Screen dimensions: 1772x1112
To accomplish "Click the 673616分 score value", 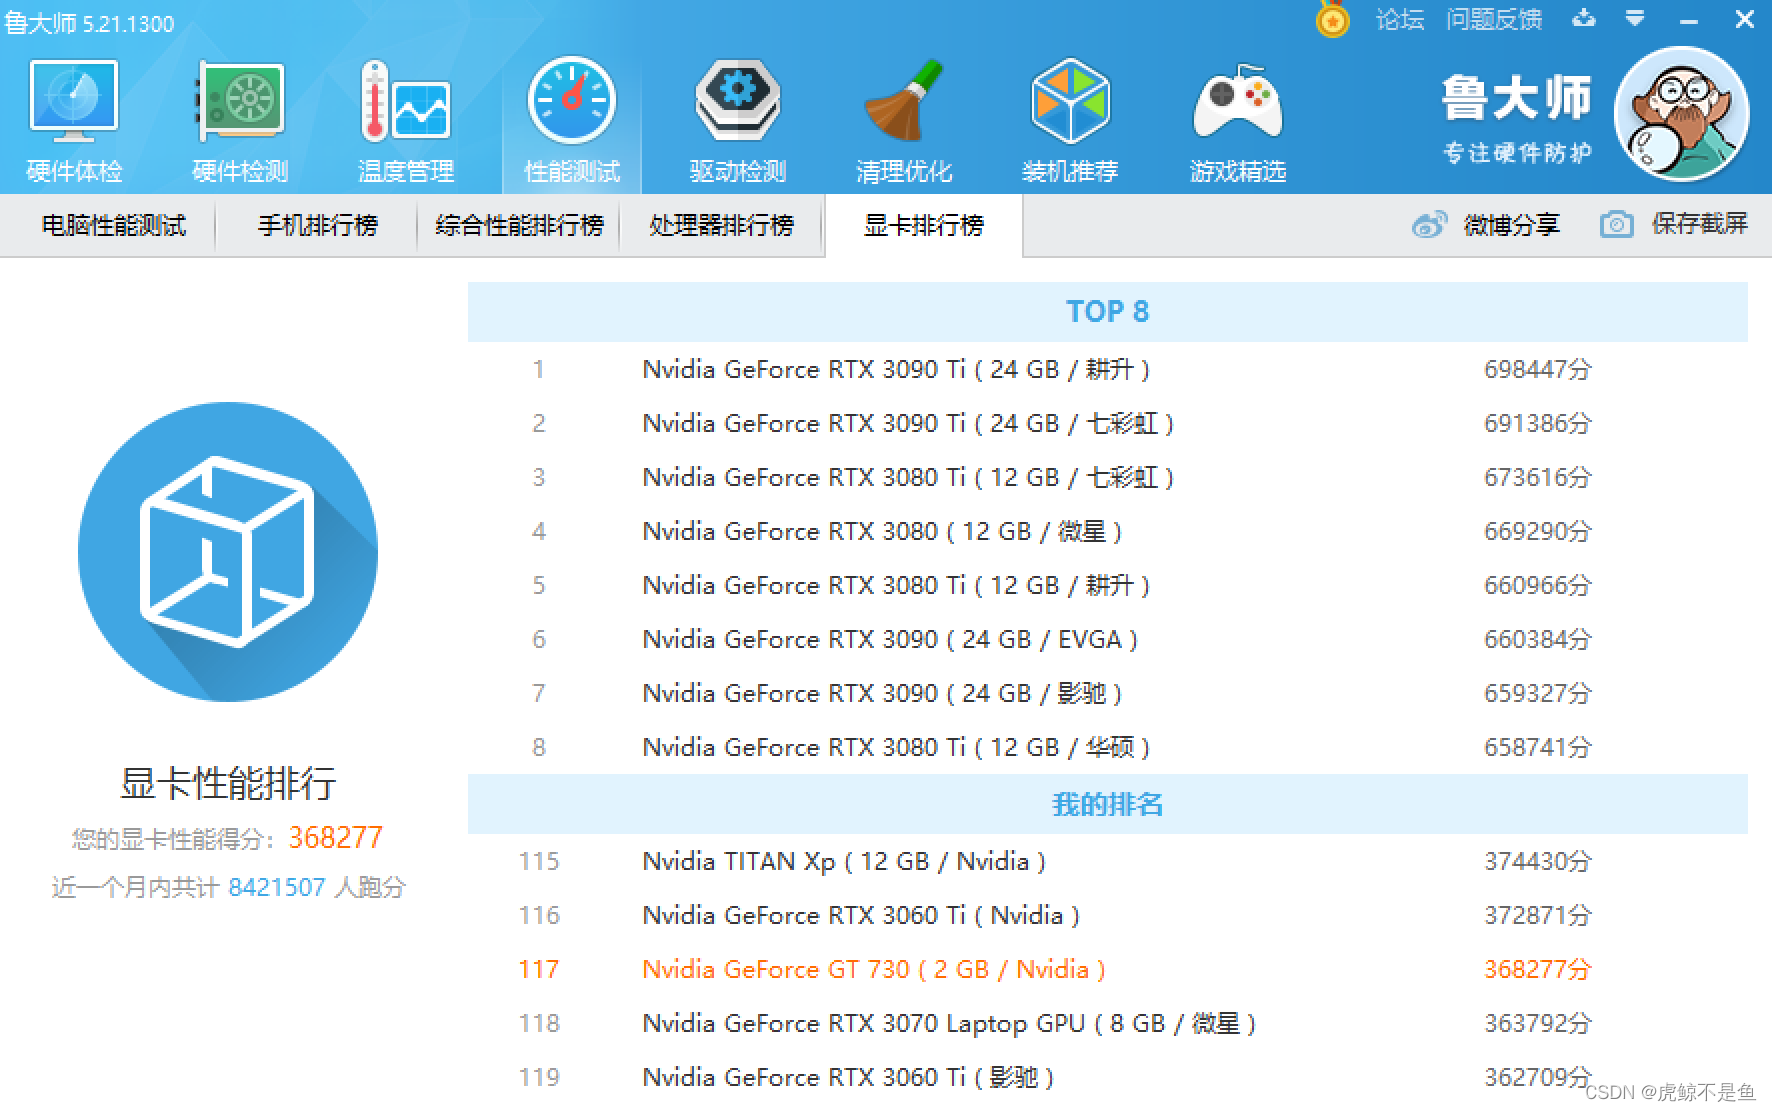I will tap(1538, 477).
